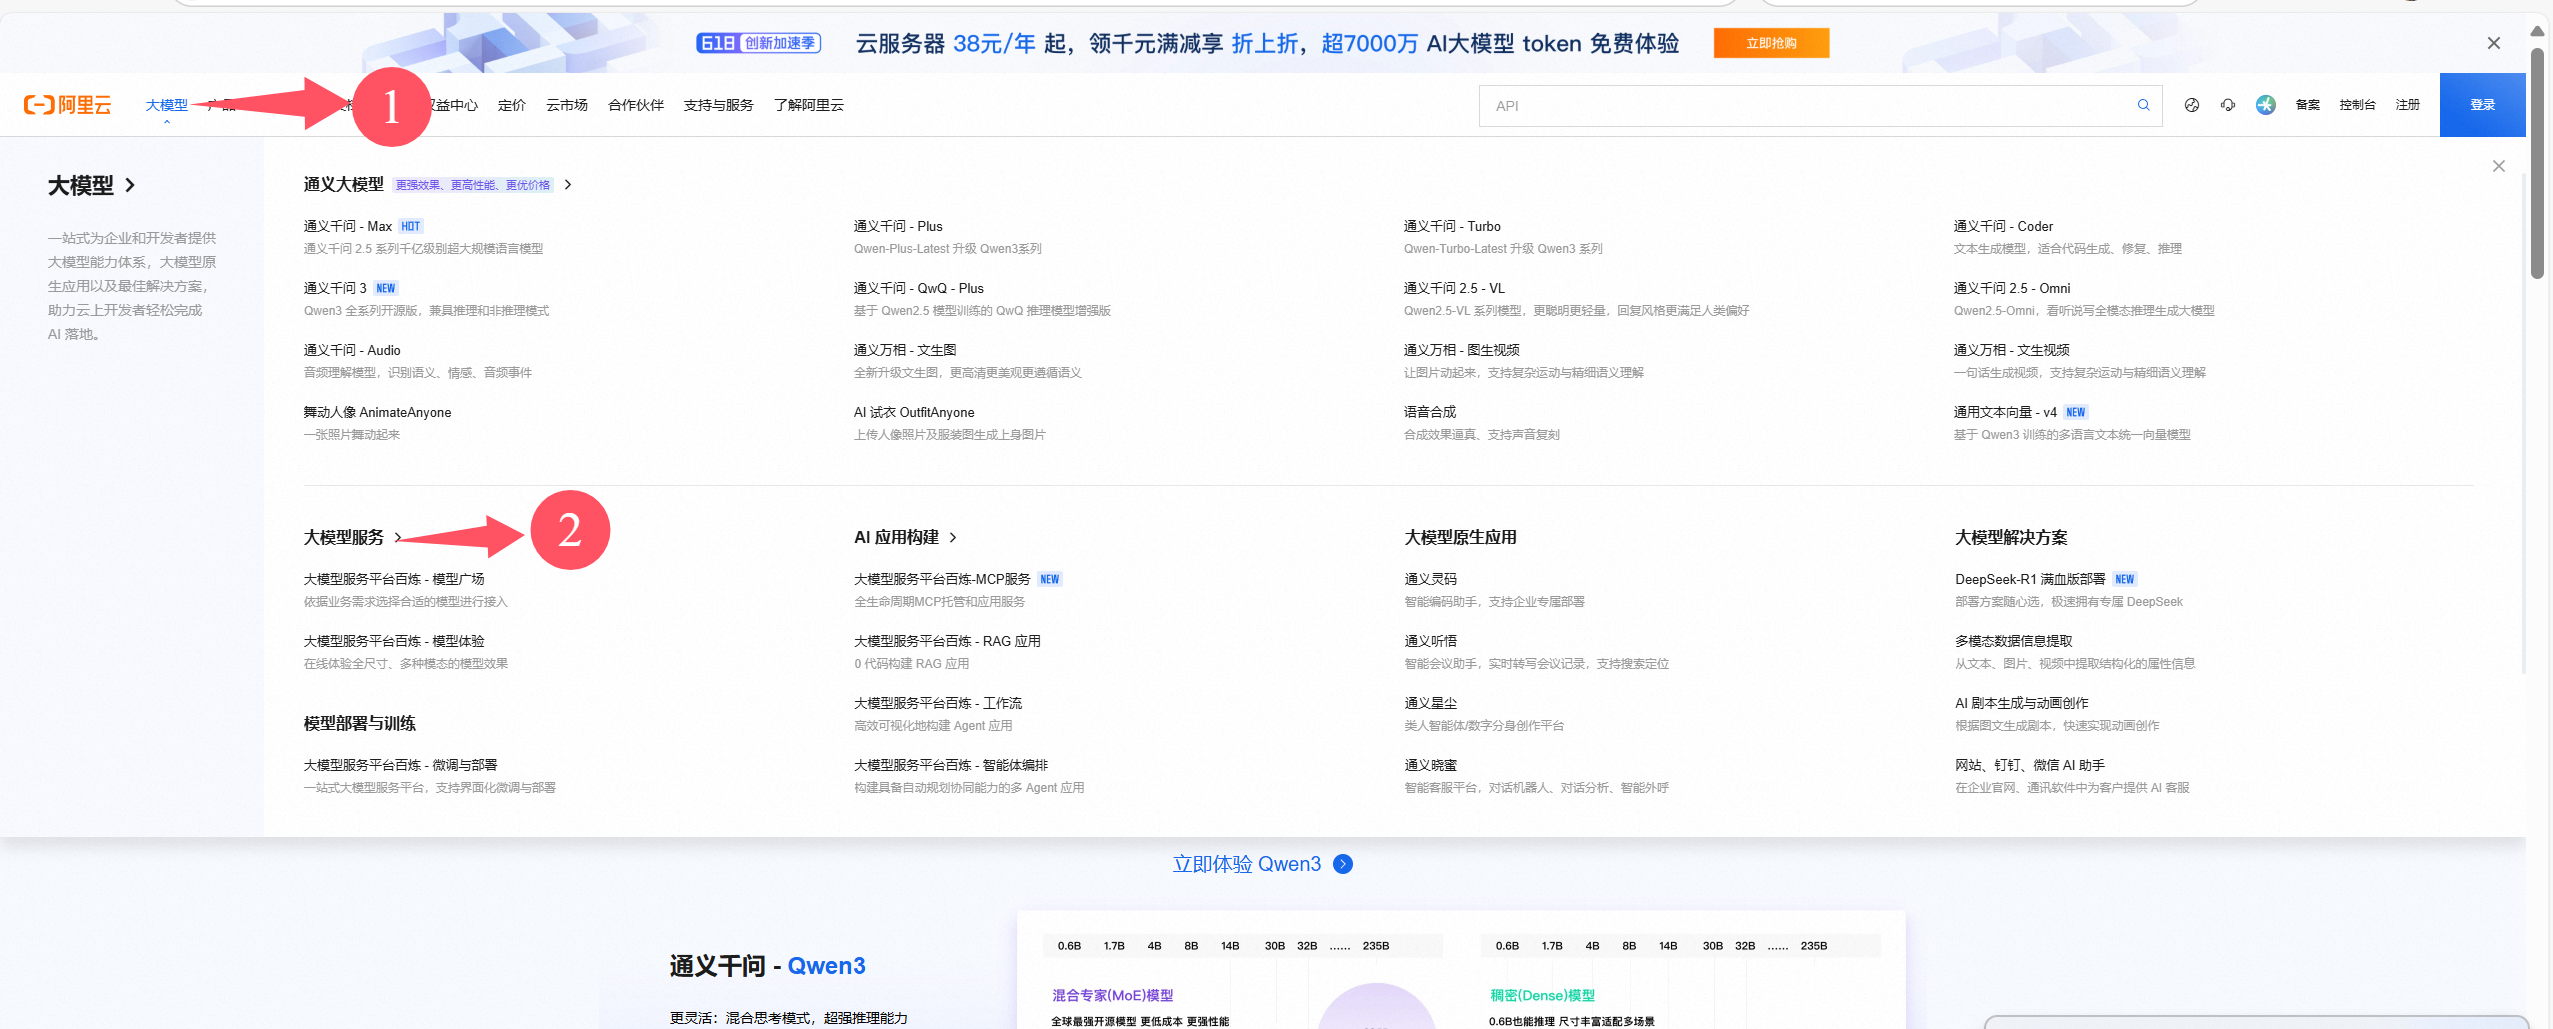Open AI 剧本生成与动画创作 solution

click(x=2022, y=704)
